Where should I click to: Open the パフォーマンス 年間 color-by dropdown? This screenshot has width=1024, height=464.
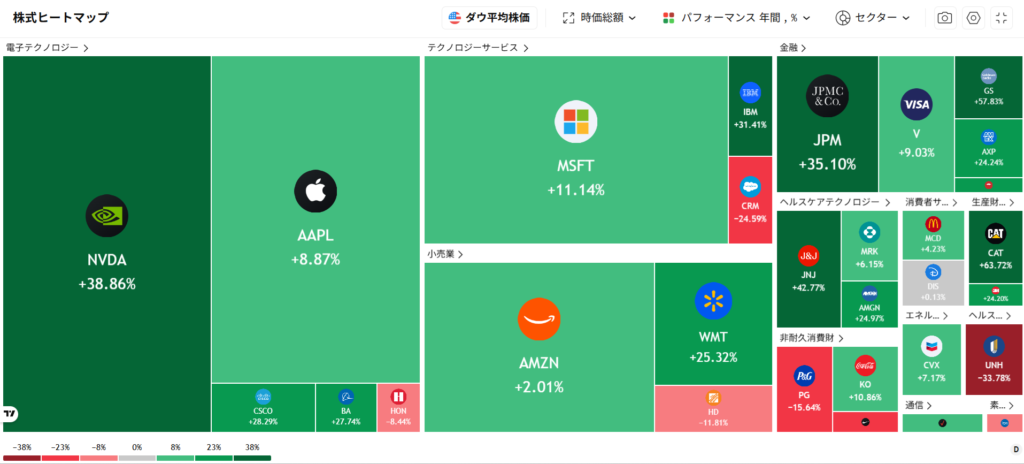click(736, 18)
